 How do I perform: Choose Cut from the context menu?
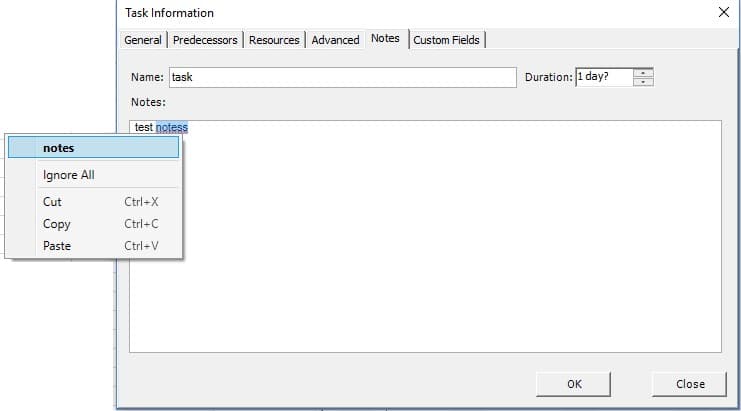pos(94,202)
